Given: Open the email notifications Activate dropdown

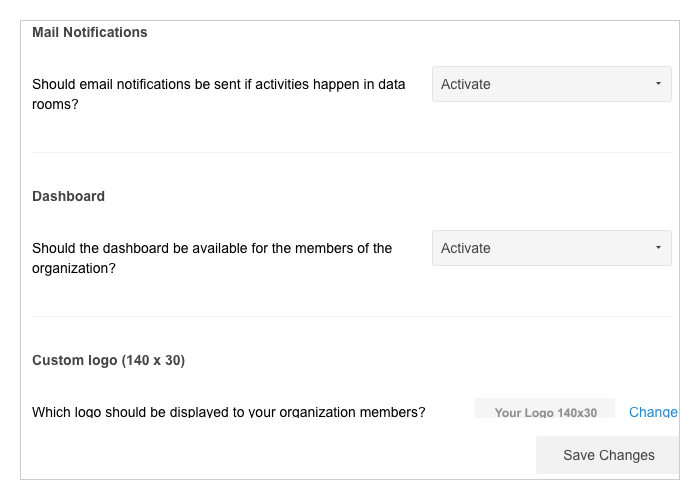Looking at the screenshot, I should tap(551, 84).
